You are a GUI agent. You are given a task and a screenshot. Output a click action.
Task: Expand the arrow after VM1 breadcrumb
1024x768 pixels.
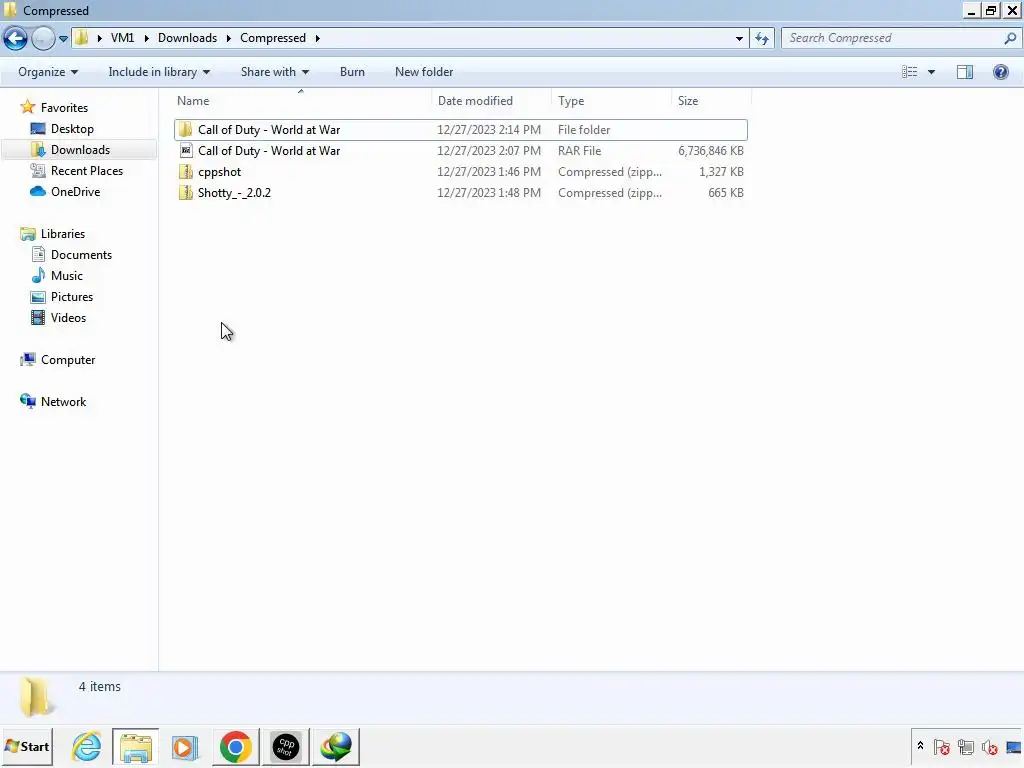pyautogui.click(x=146, y=38)
